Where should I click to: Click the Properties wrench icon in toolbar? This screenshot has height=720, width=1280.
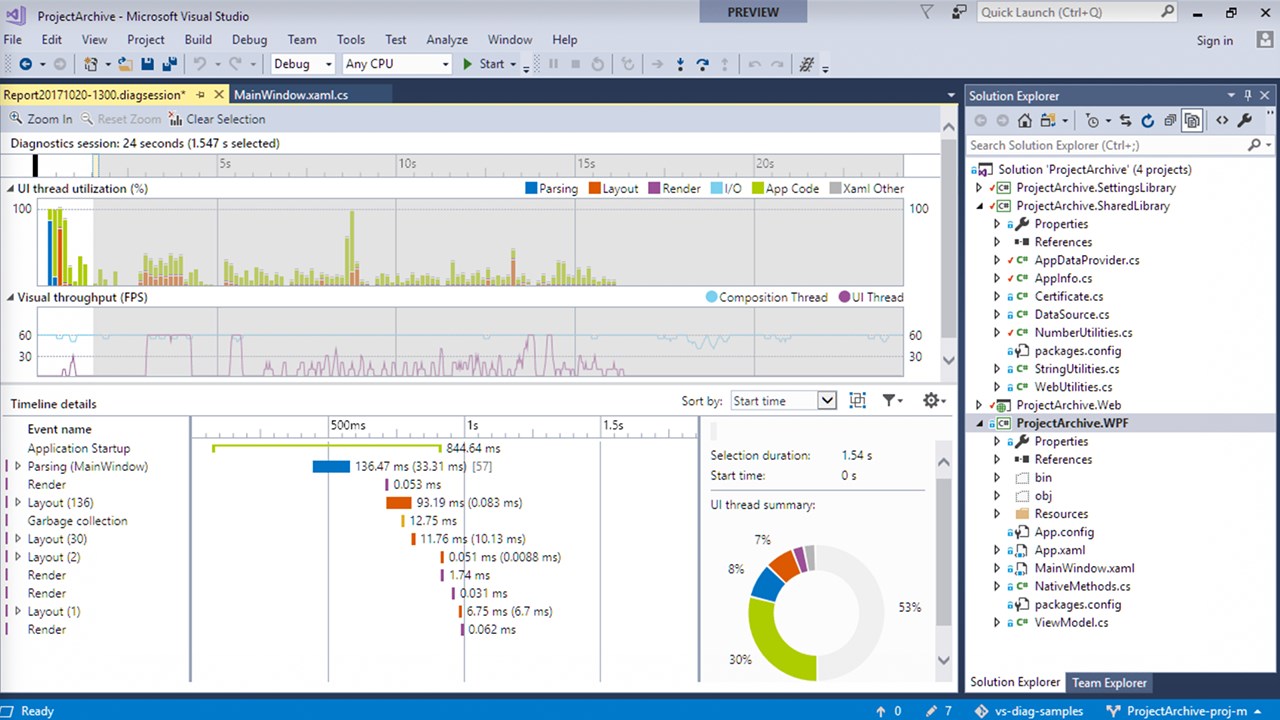[x=1245, y=121]
